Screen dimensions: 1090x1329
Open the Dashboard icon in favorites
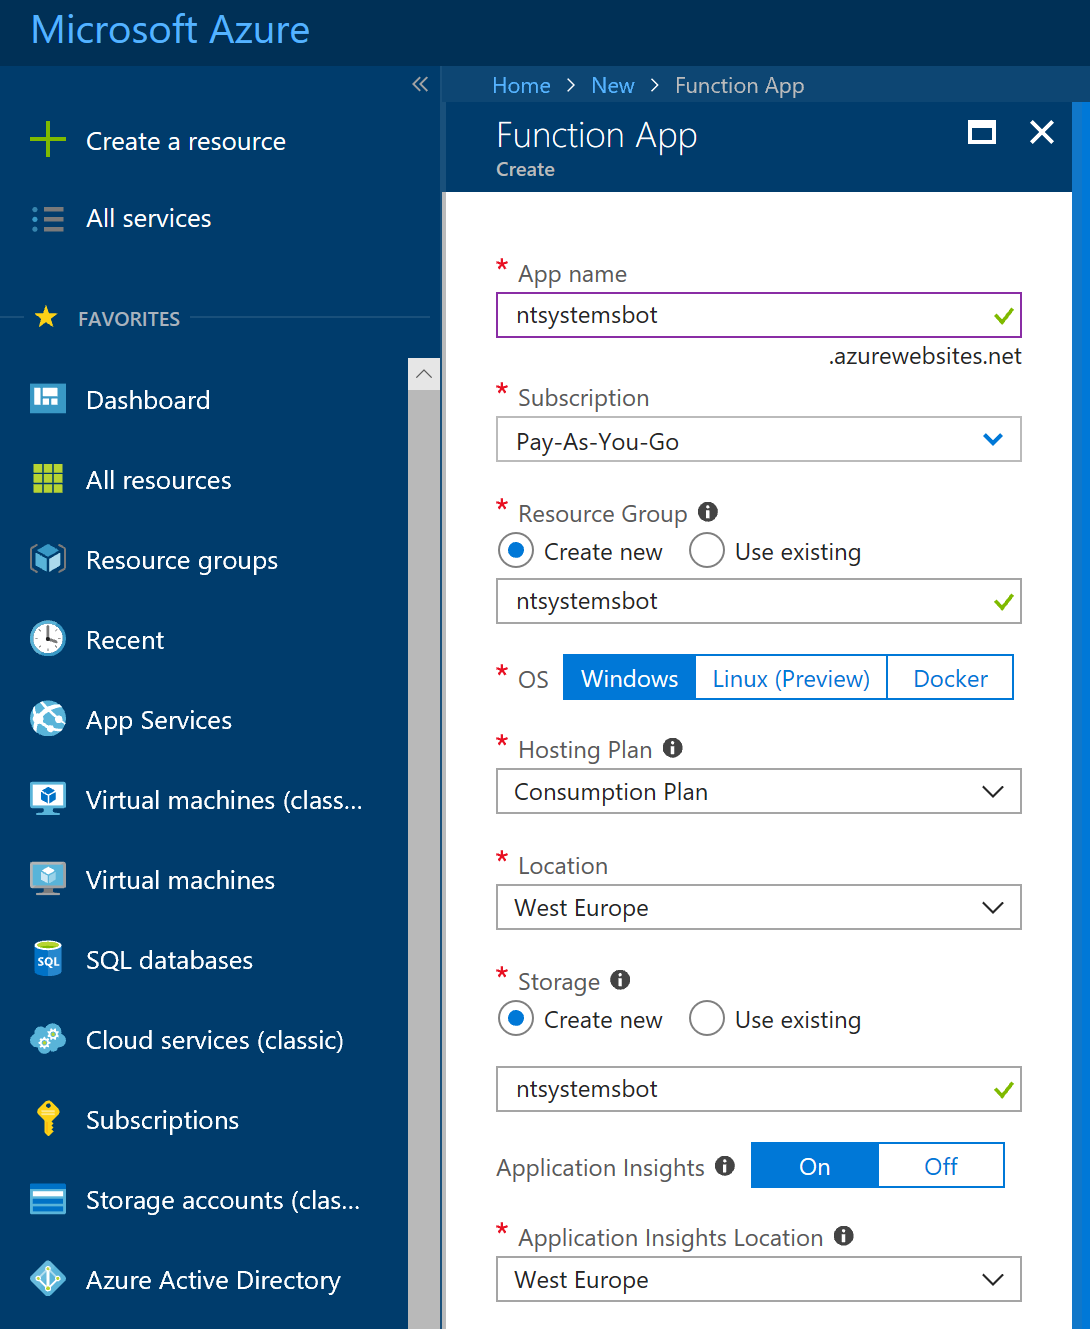[47, 399]
